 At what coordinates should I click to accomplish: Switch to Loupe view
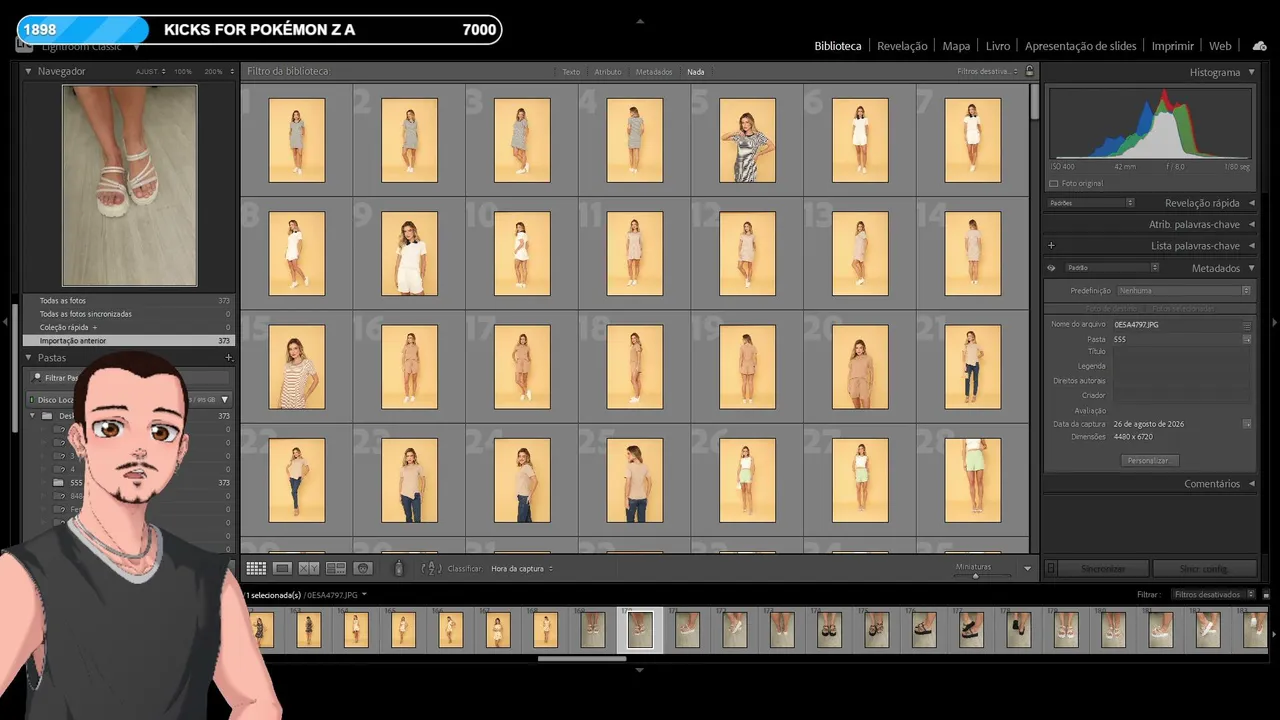pos(283,568)
